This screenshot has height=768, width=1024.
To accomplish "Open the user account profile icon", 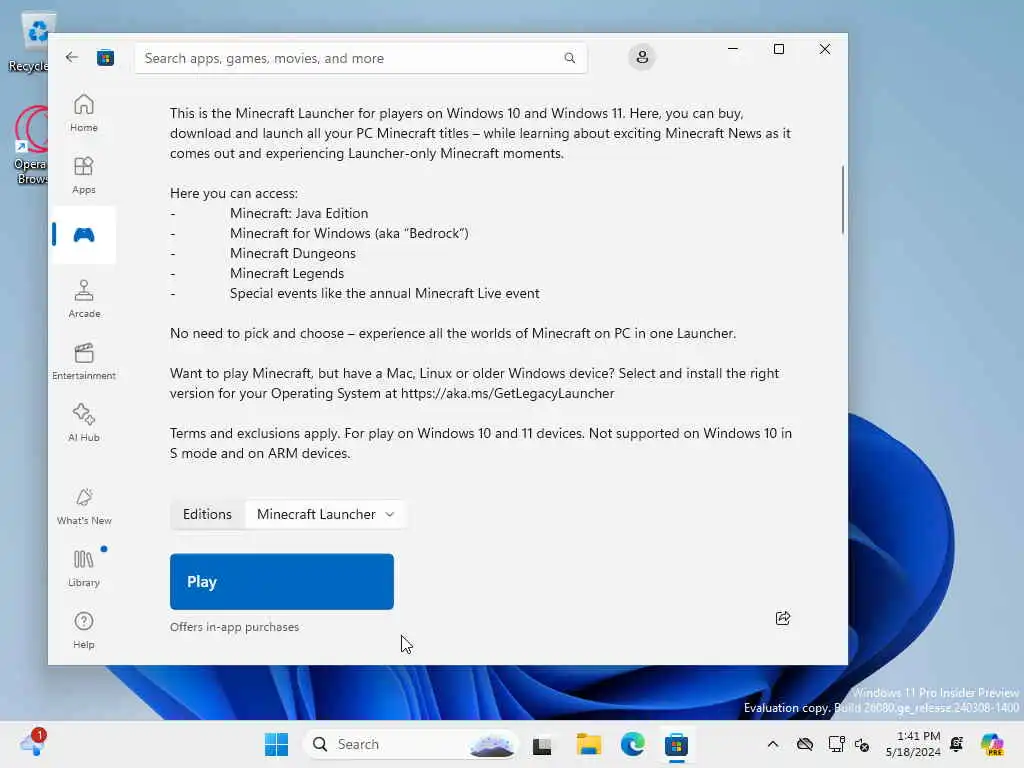I will coord(642,57).
